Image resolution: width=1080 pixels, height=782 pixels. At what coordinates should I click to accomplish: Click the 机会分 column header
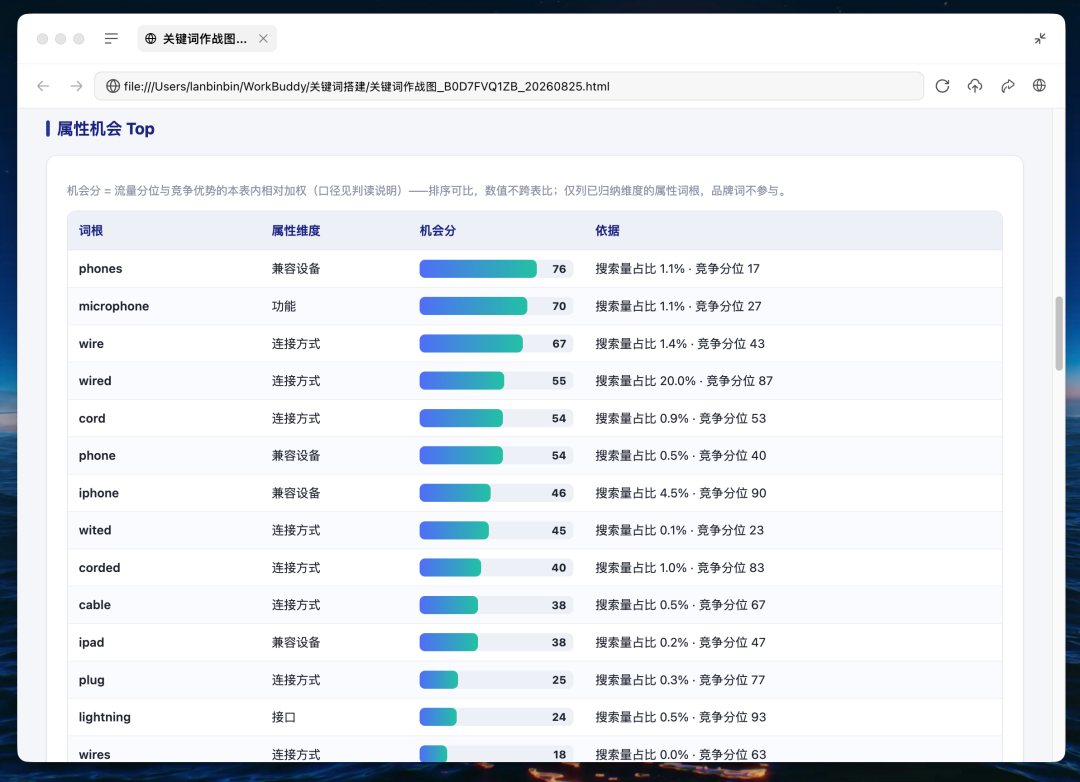point(437,231)
